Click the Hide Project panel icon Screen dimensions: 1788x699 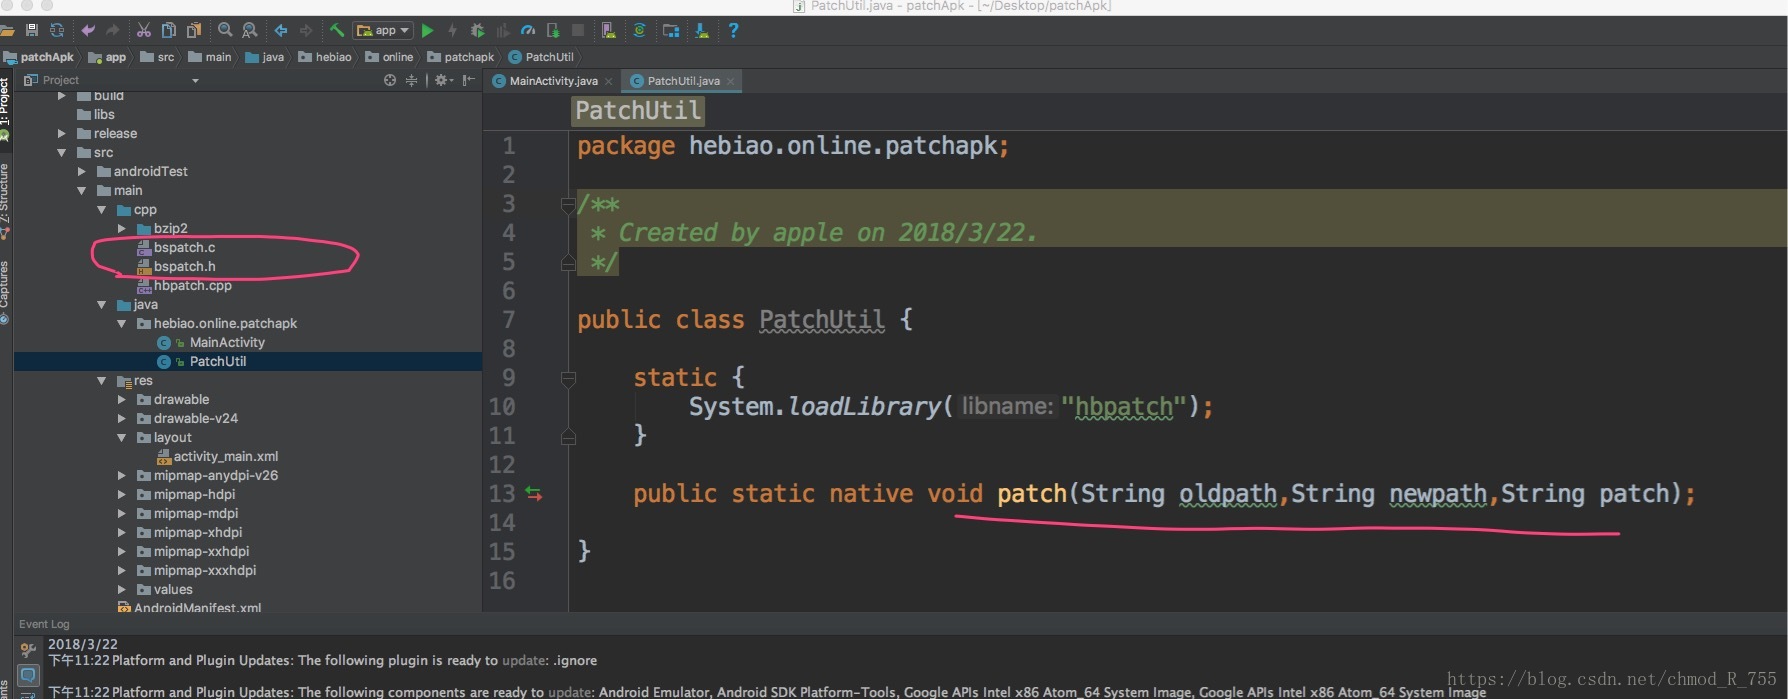tap(468, 80)
